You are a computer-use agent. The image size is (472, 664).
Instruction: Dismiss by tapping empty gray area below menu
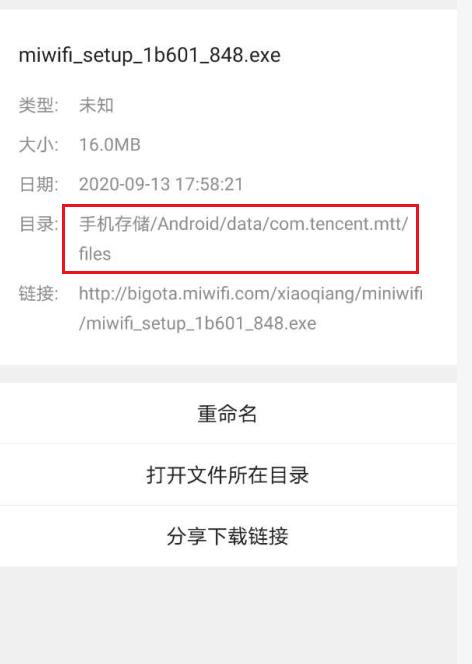click(x=229, y=615)
